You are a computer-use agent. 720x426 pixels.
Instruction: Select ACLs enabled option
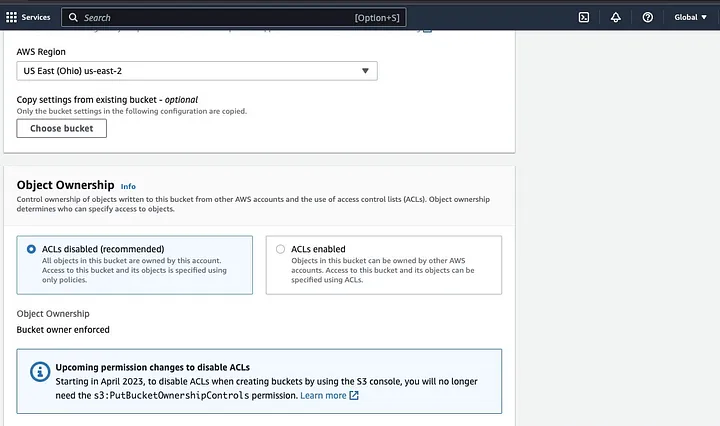280,249
